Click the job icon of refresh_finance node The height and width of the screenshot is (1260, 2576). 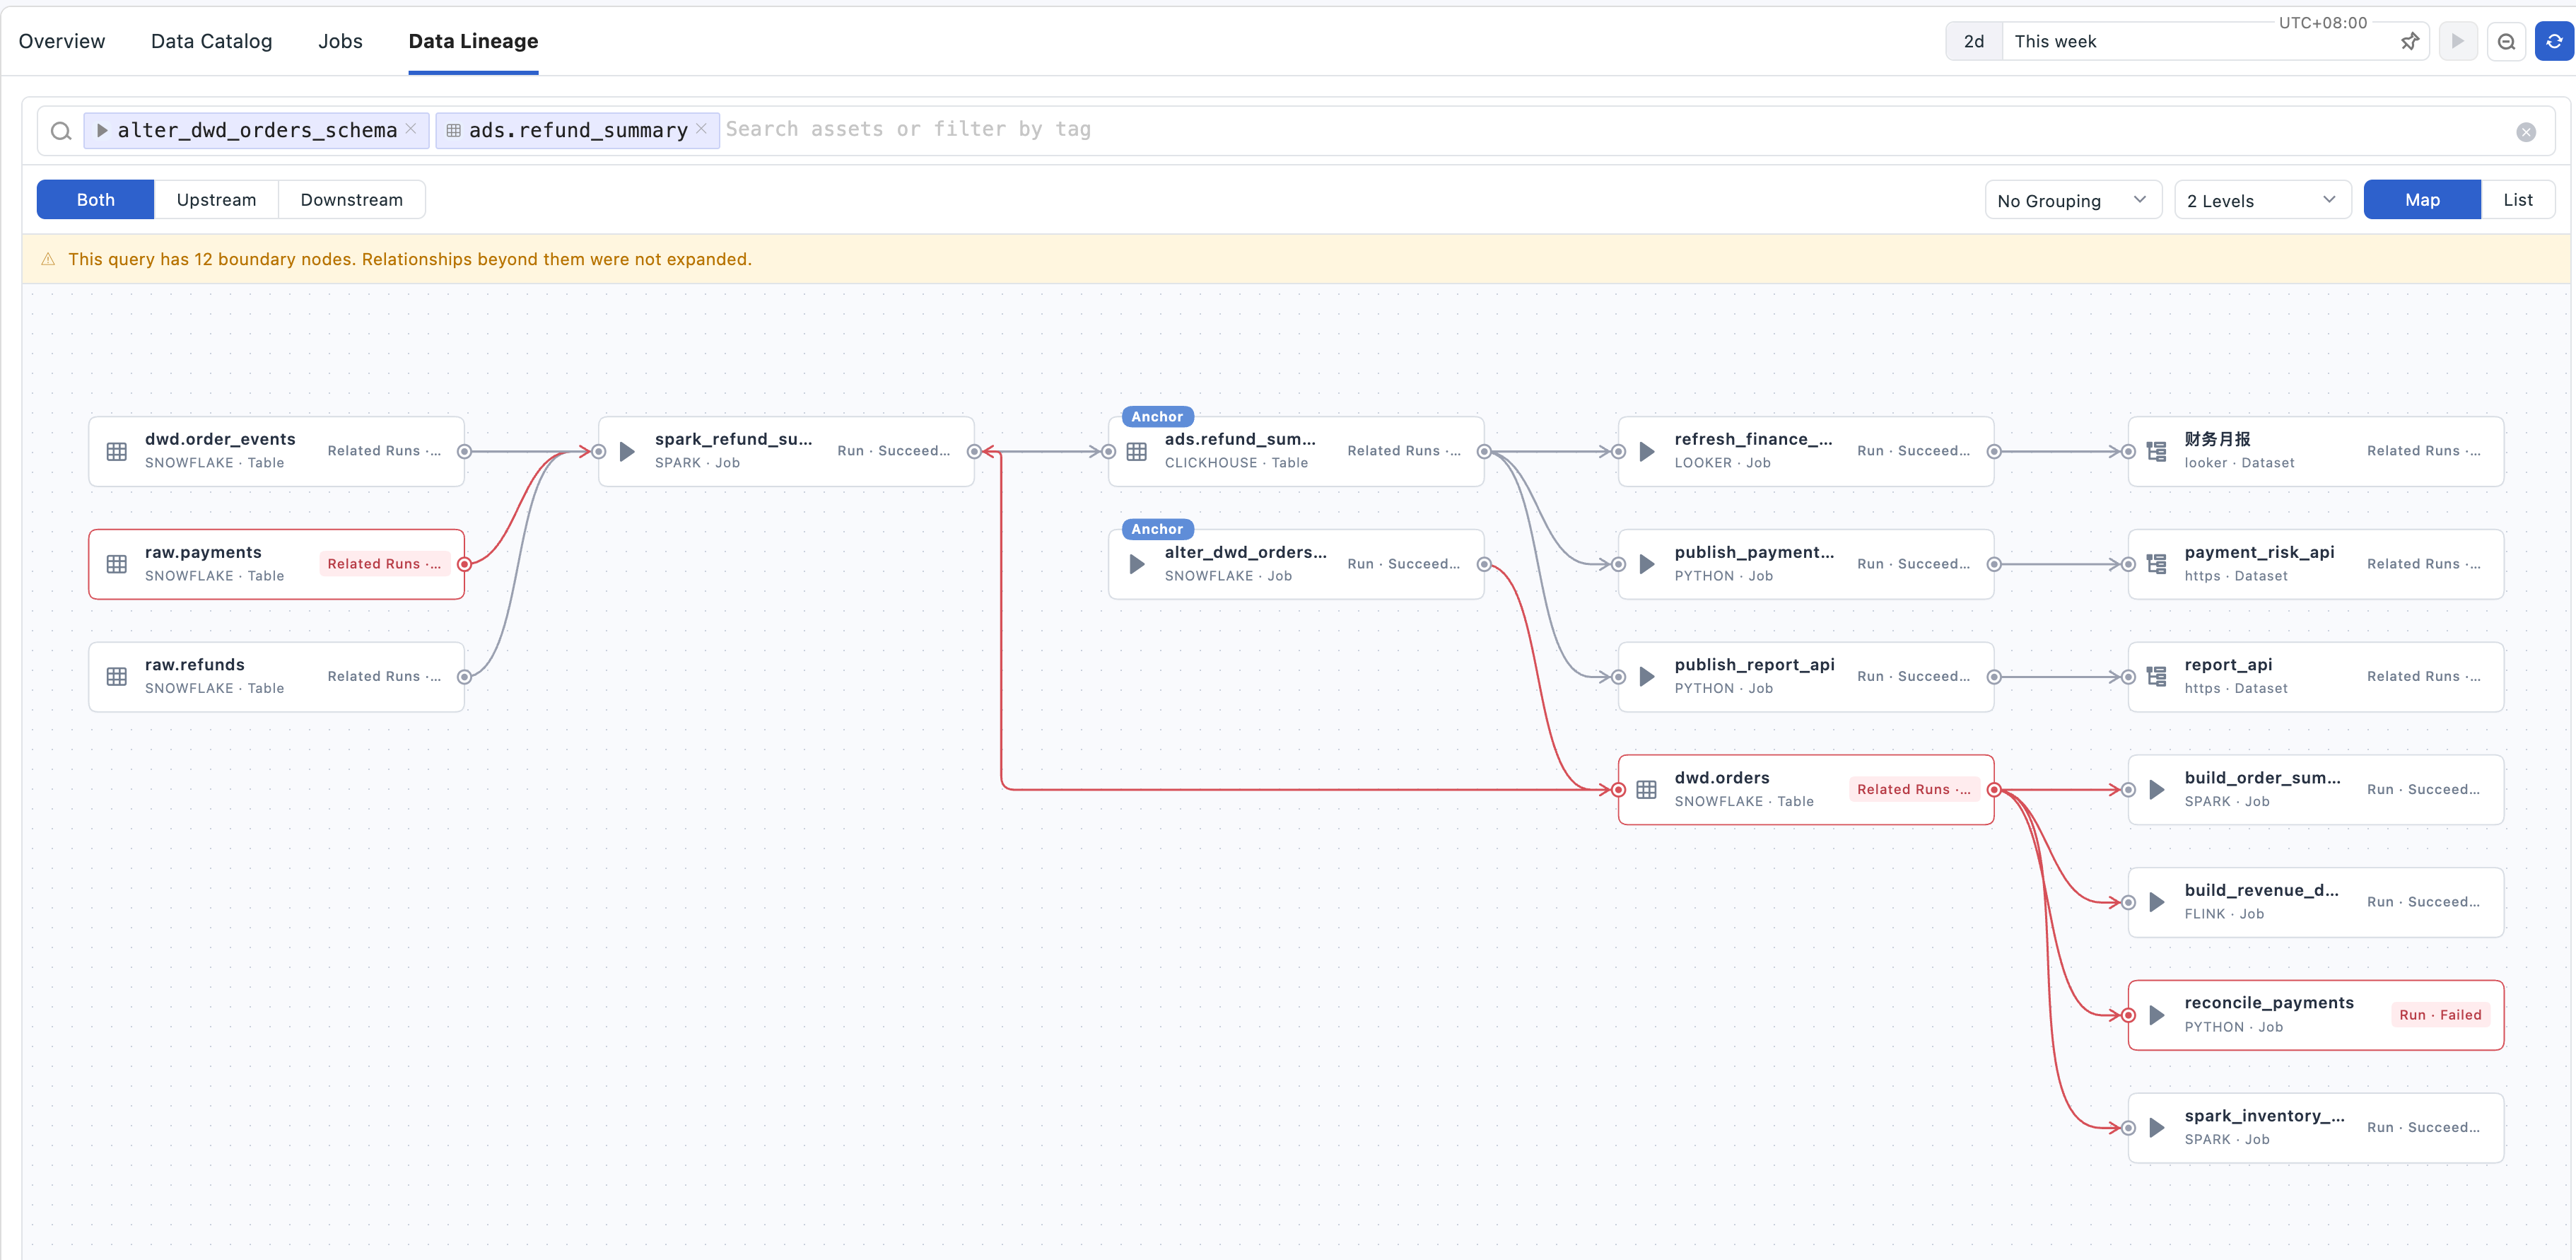tap(1647, 451)
